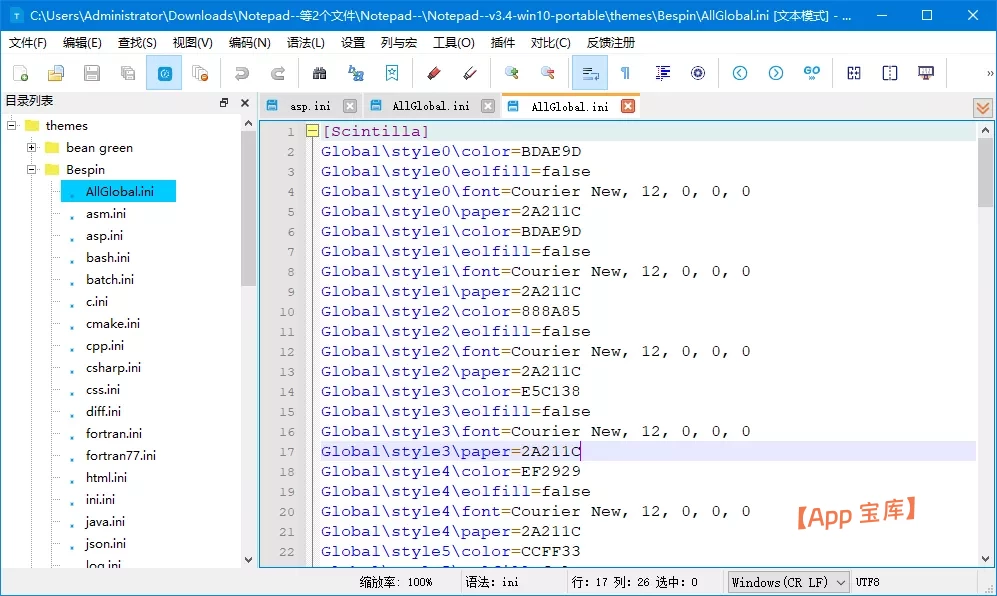Click the Open File folder icon
The image size is (997, 596).
tap(56, 73)
